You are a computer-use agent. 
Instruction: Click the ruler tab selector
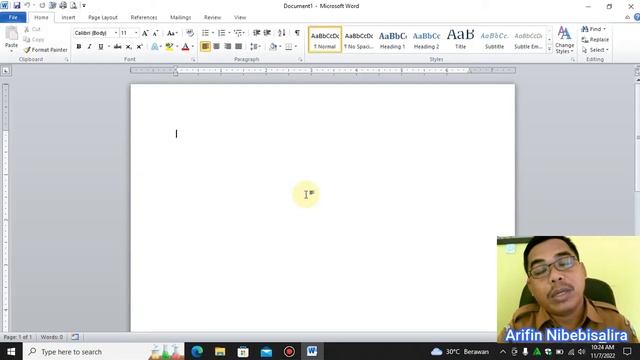click(6, 71)
